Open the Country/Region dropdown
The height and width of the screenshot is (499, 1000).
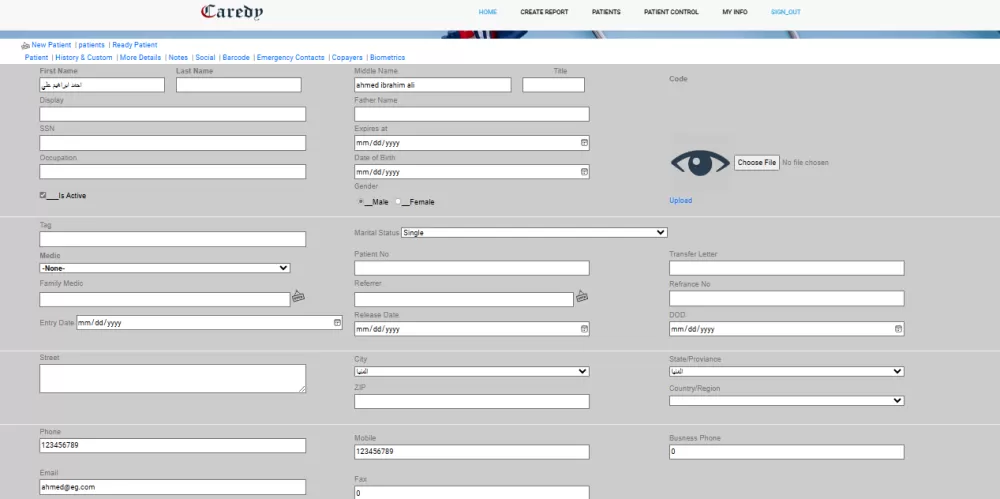click(786, 401)
